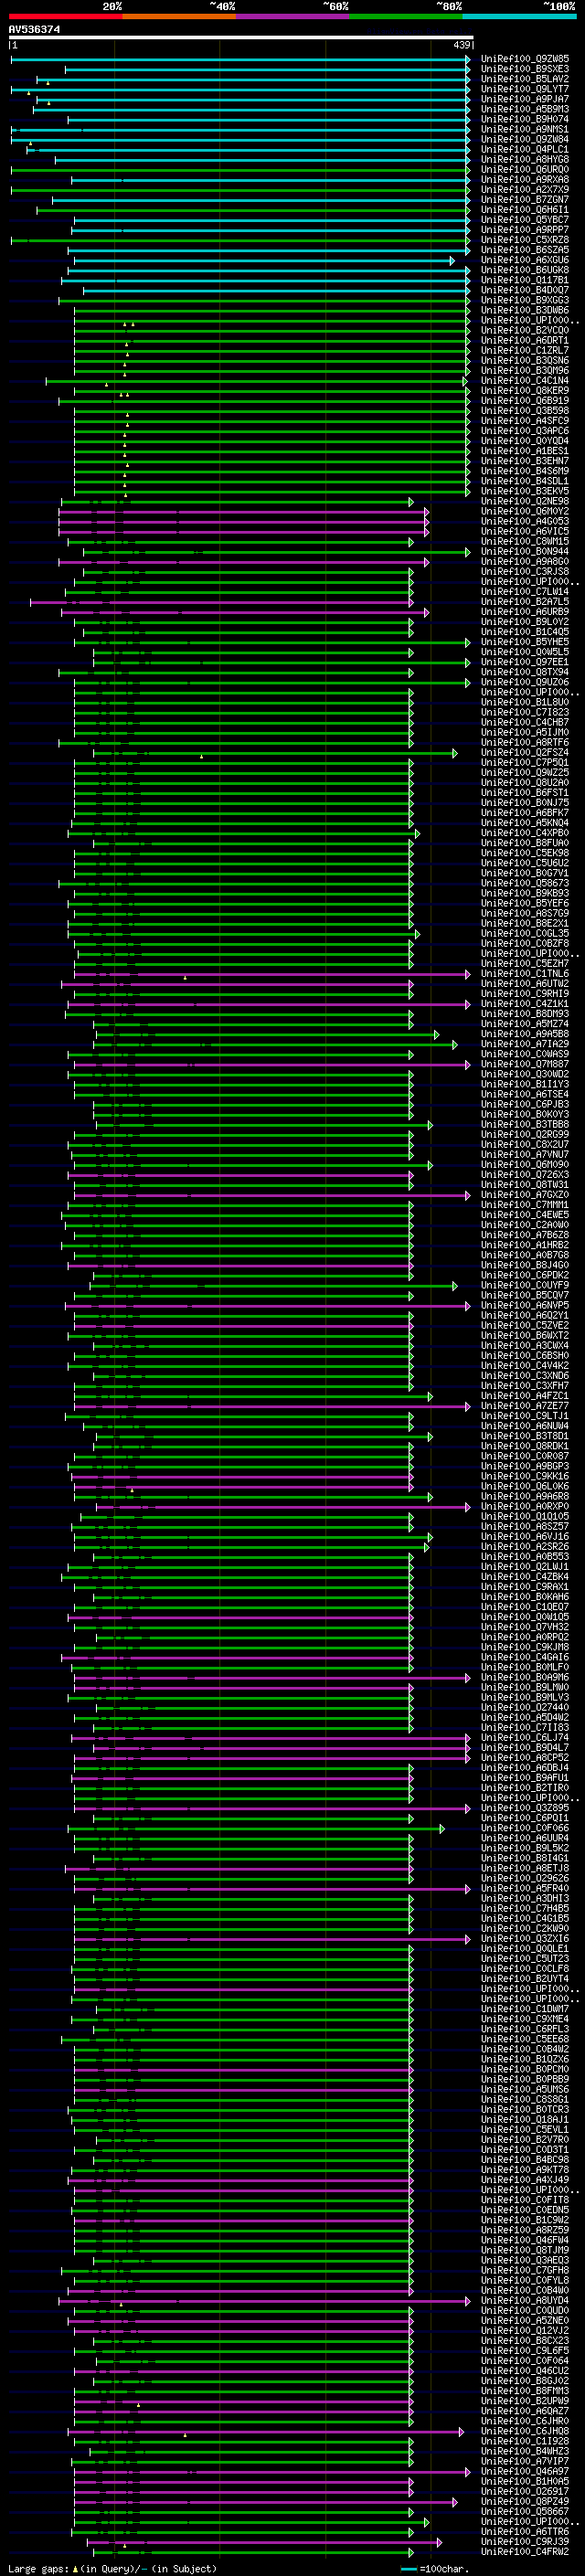Select the UniRef100_Q9ZW84 entry
This screenshot has height=2576, width=585.
coord(525,139)
